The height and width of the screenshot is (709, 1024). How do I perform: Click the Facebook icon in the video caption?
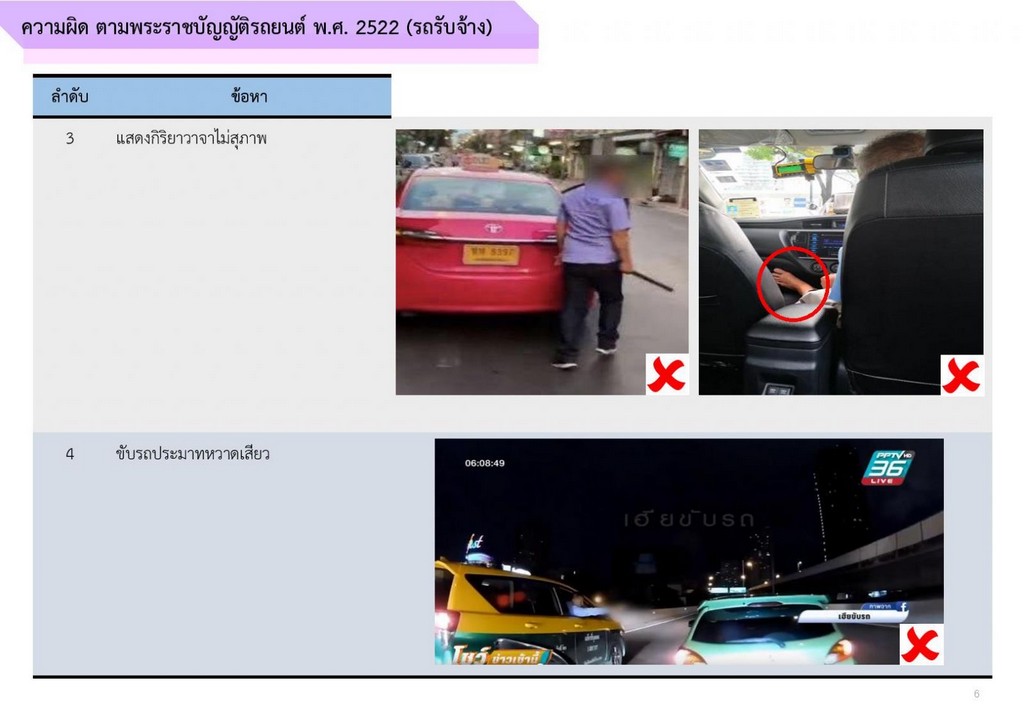[x=903, y=606]
